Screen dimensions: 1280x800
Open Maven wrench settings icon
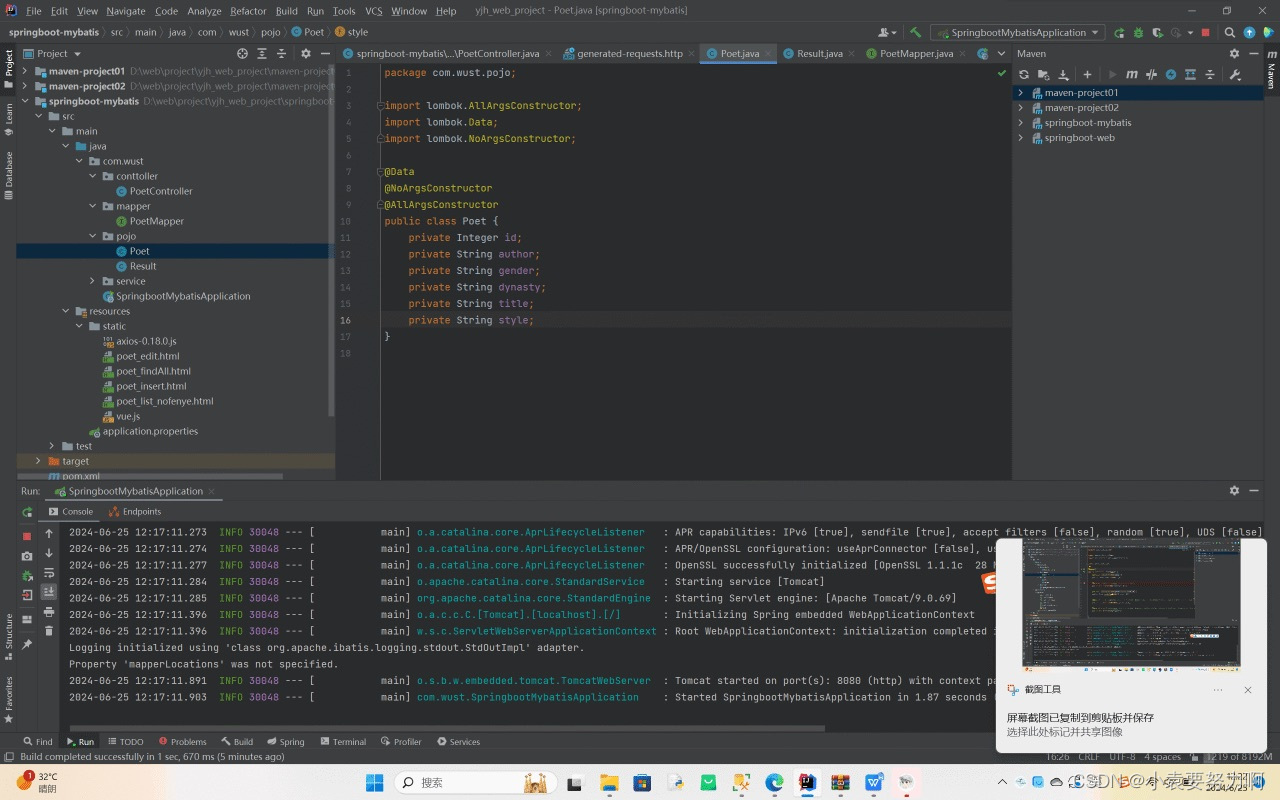coord(1235,74)
